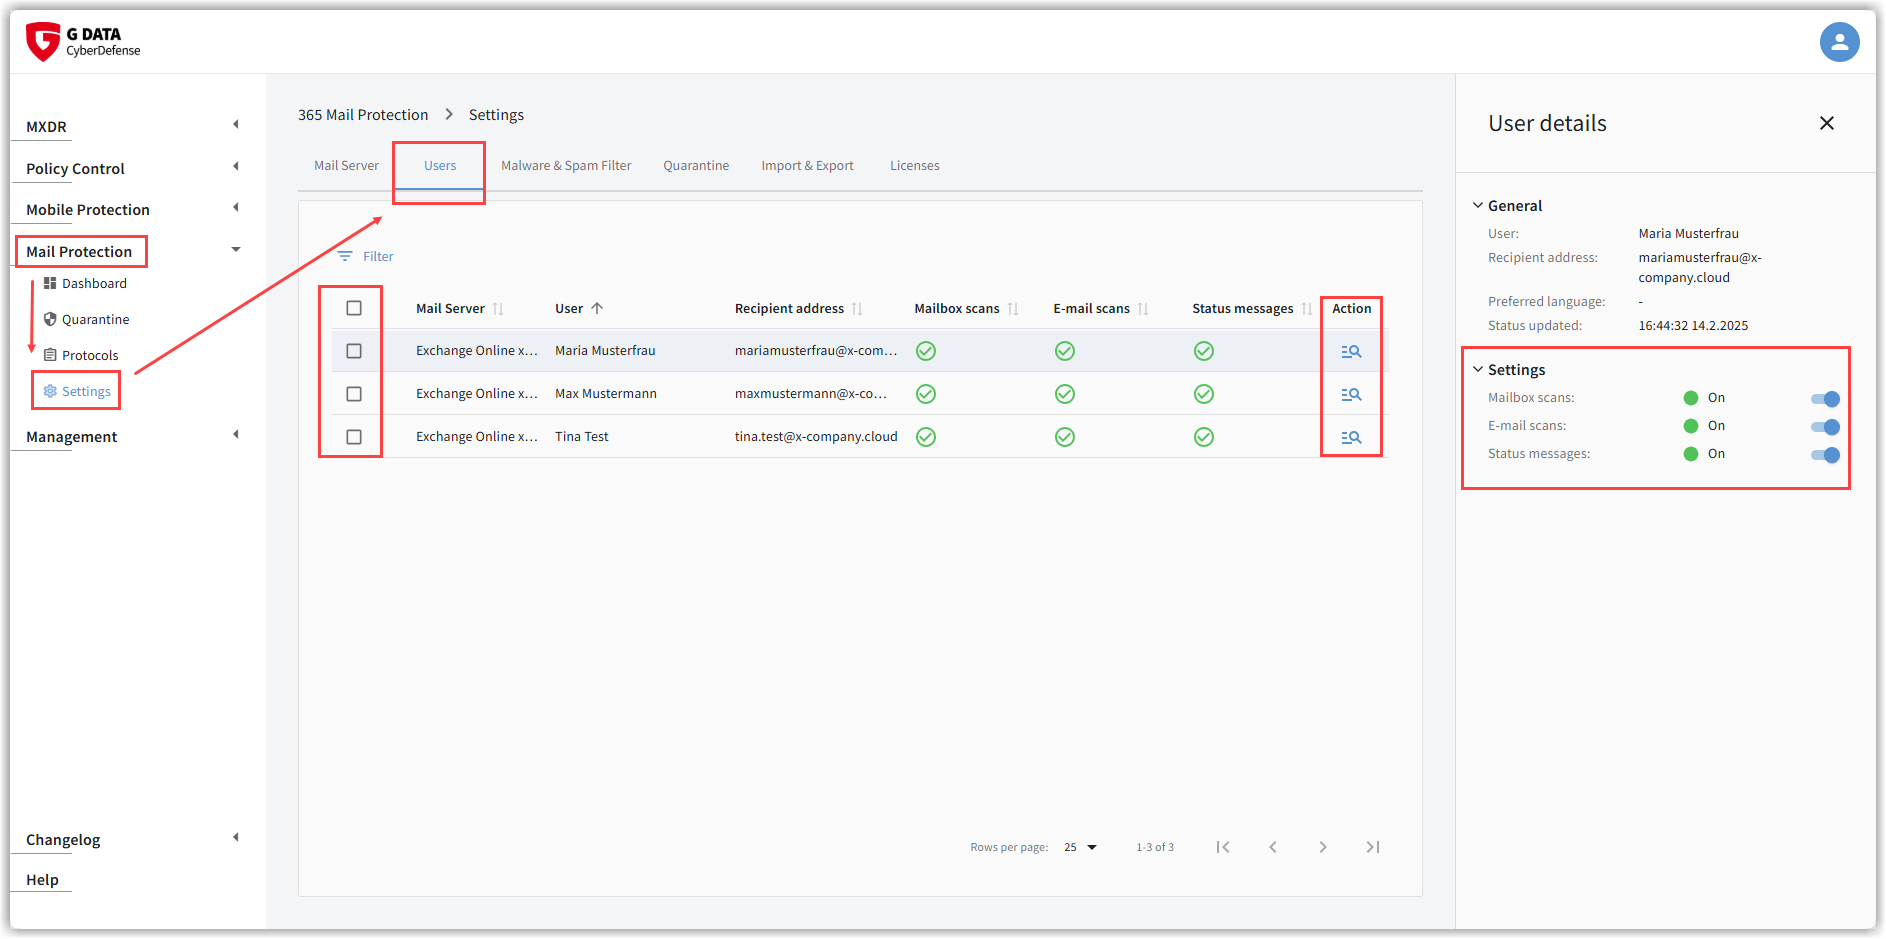Image resolution: width=1886 pixels, height=939 pixels.
Task: Toggle Status messages switch in User details
Action: click(1825, 455)
